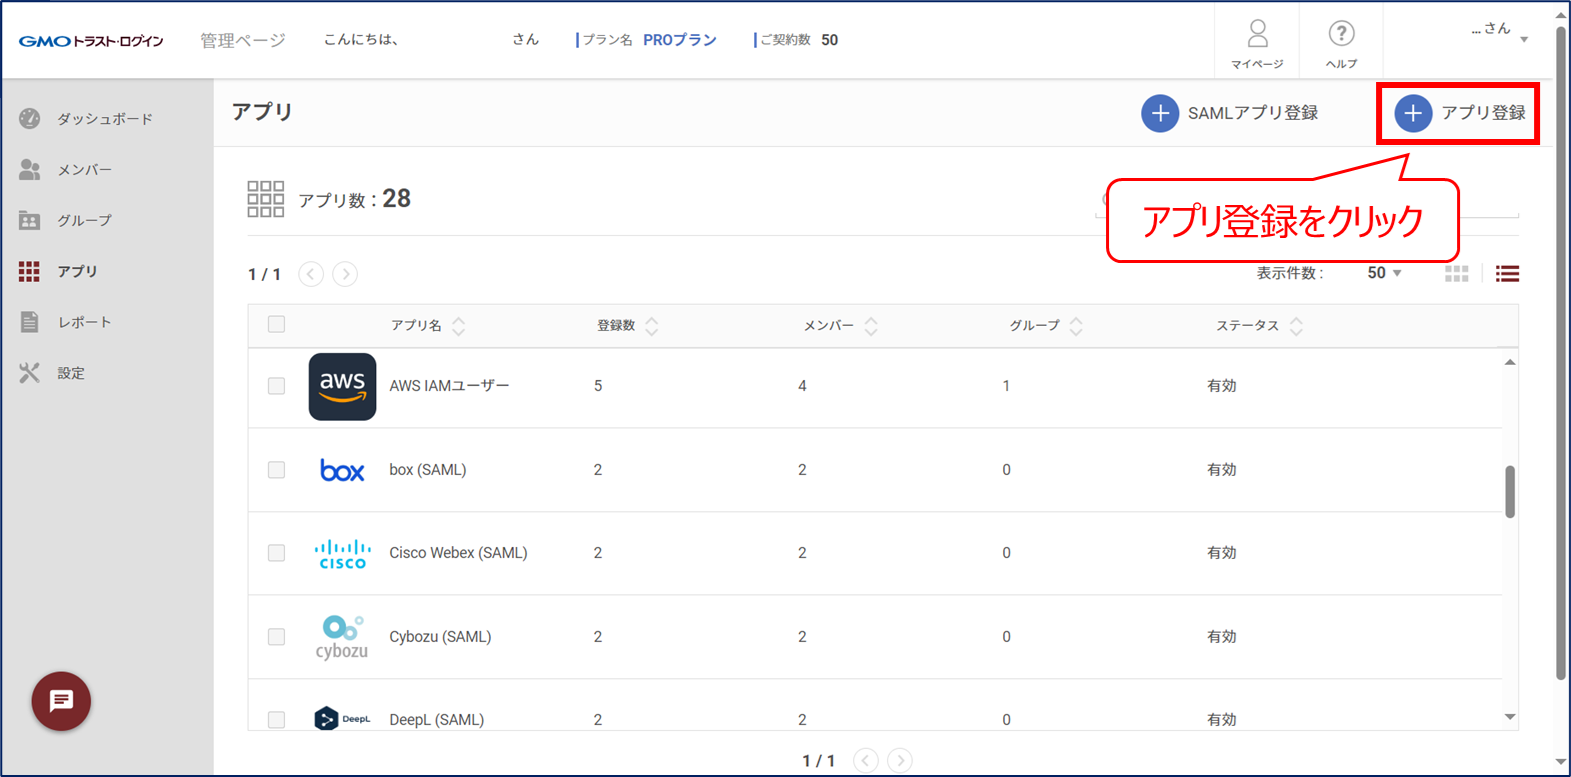The height and width of the screenshot is (777, 1571).
Task: Click registration count 5 in AWS row
Action: pyautogui.click(x=598, y=386)
